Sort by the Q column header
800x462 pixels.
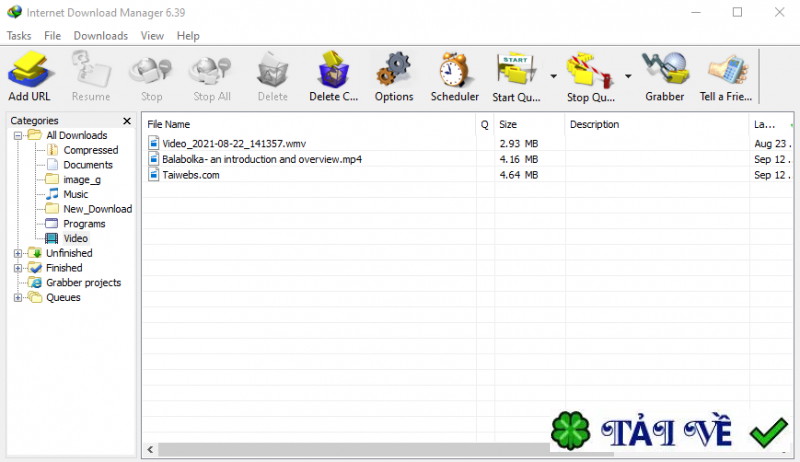tap(485, 124)
